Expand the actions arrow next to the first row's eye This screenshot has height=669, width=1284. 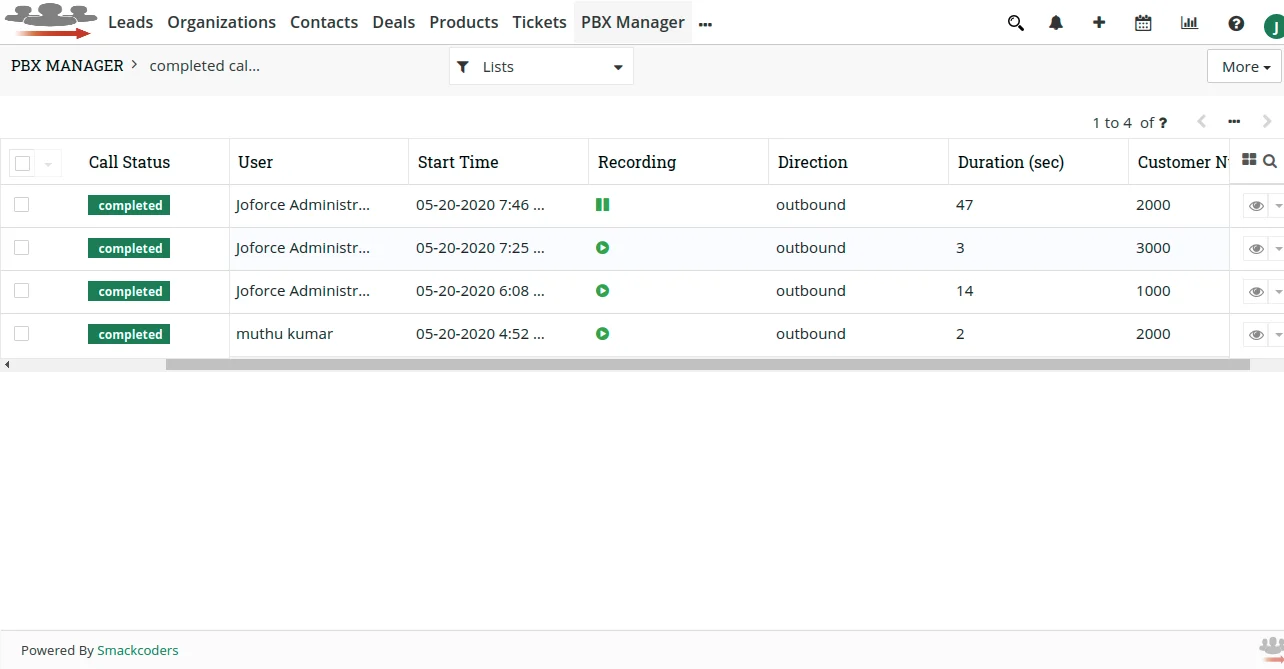tap(1277, 205)
